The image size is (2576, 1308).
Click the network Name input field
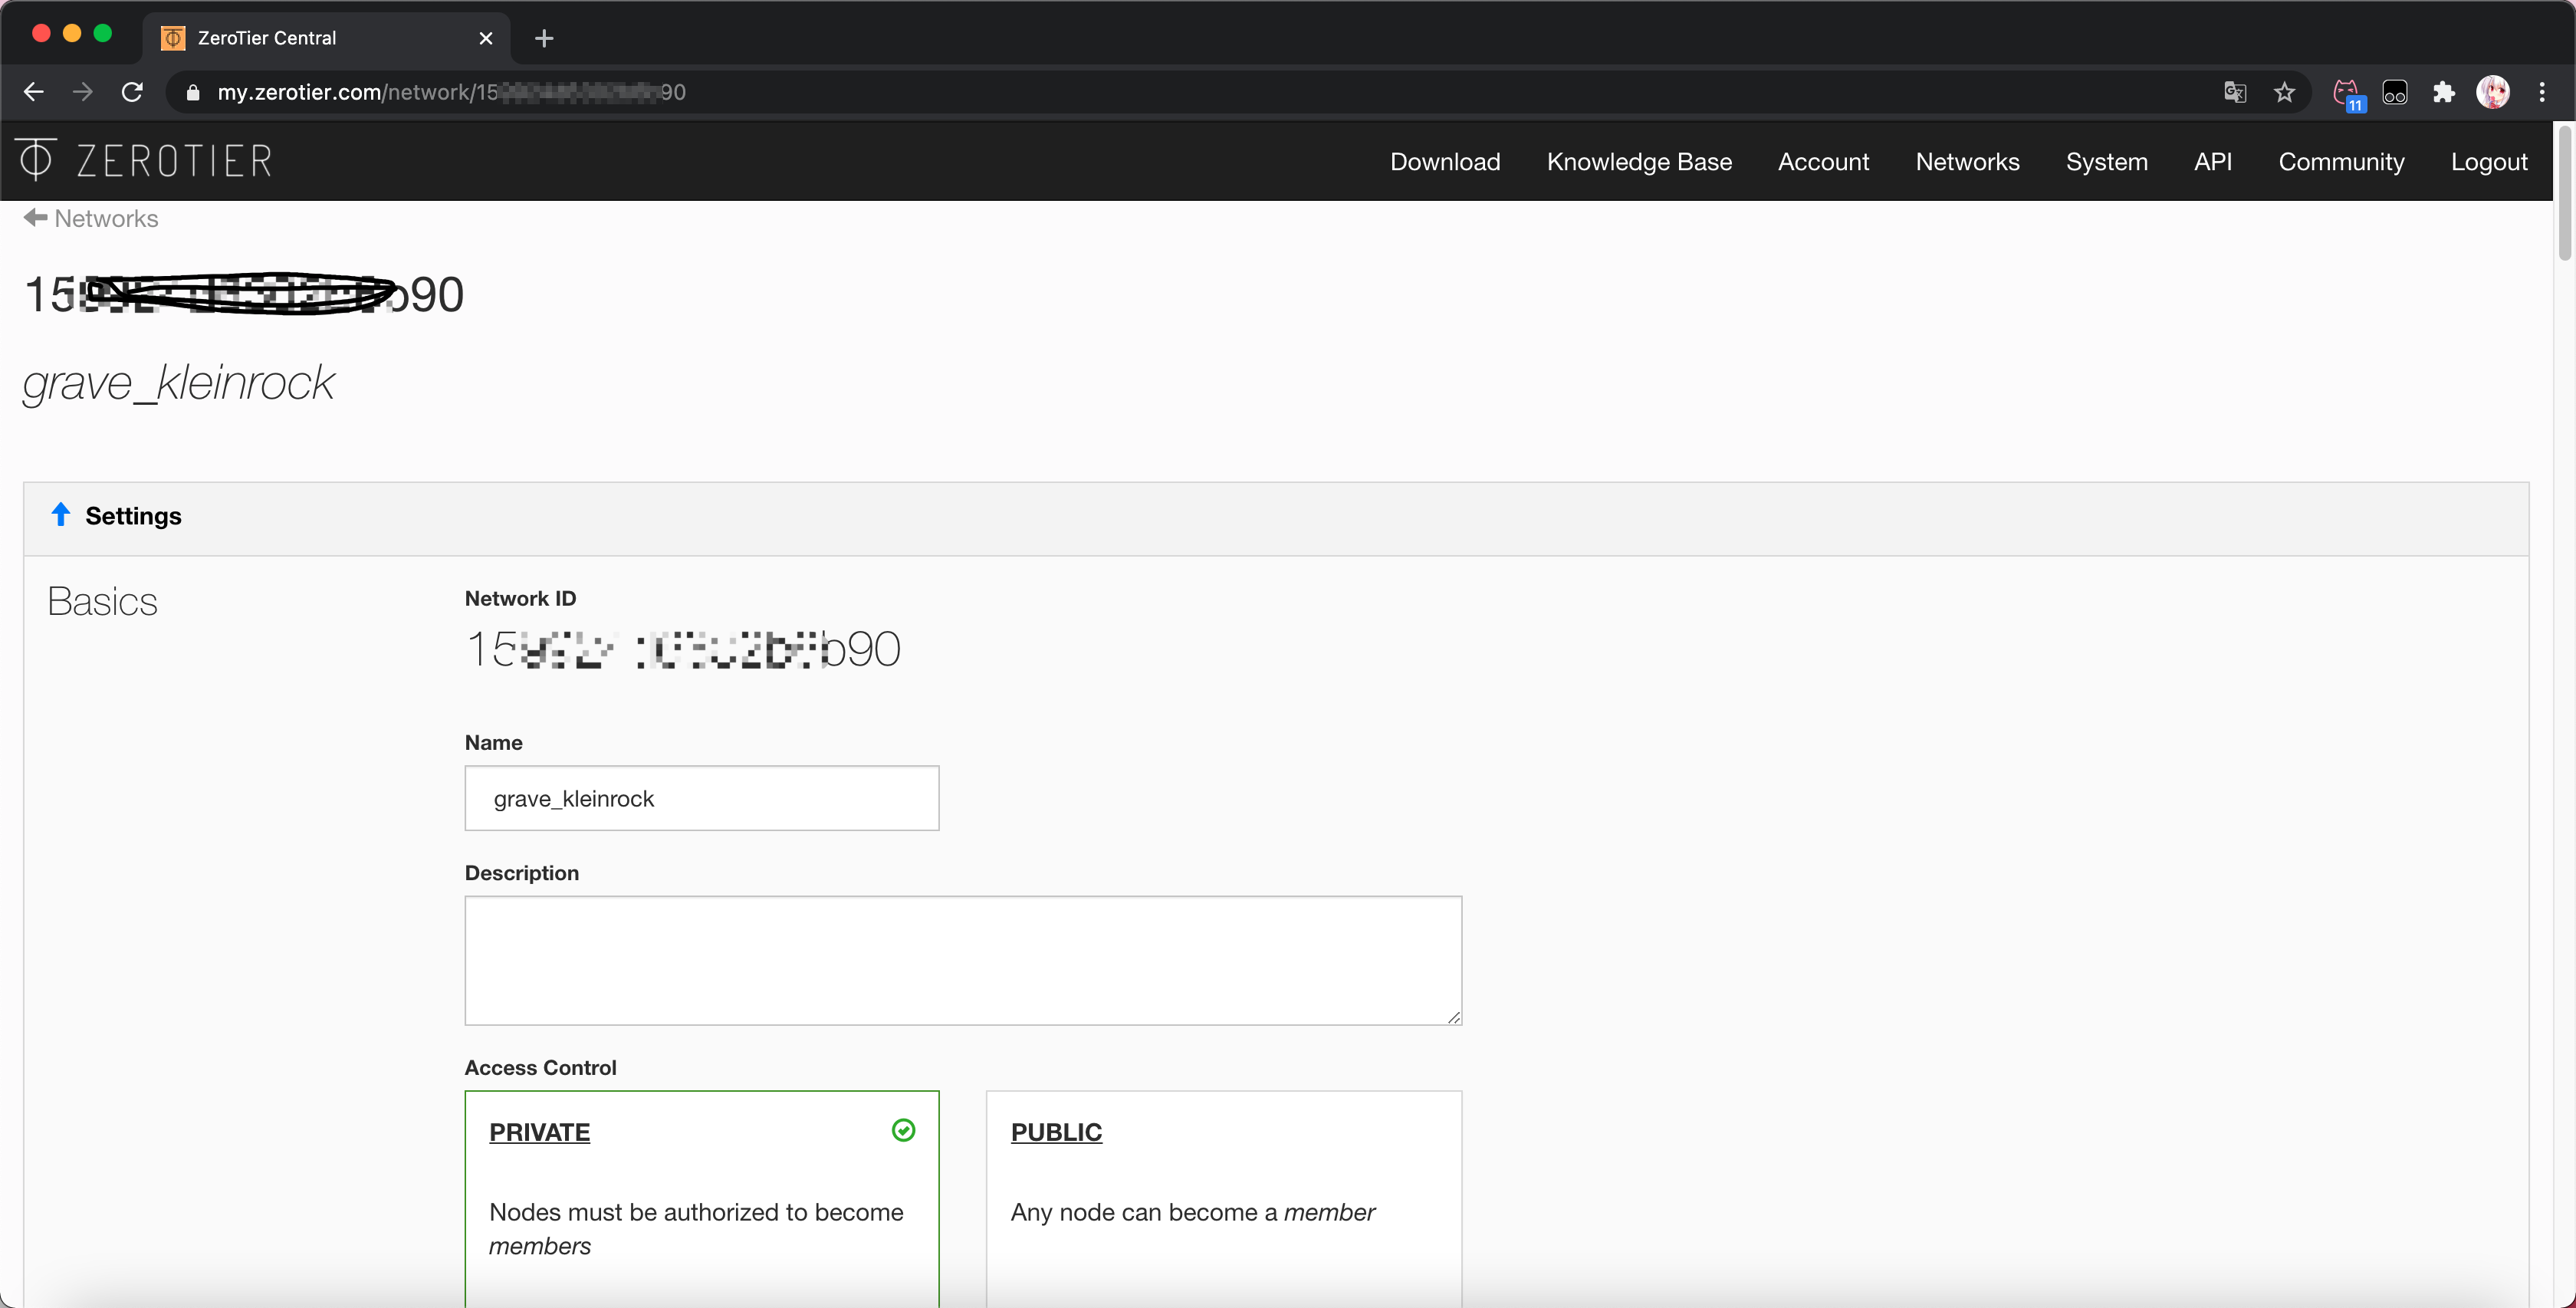tap(701, 798)
